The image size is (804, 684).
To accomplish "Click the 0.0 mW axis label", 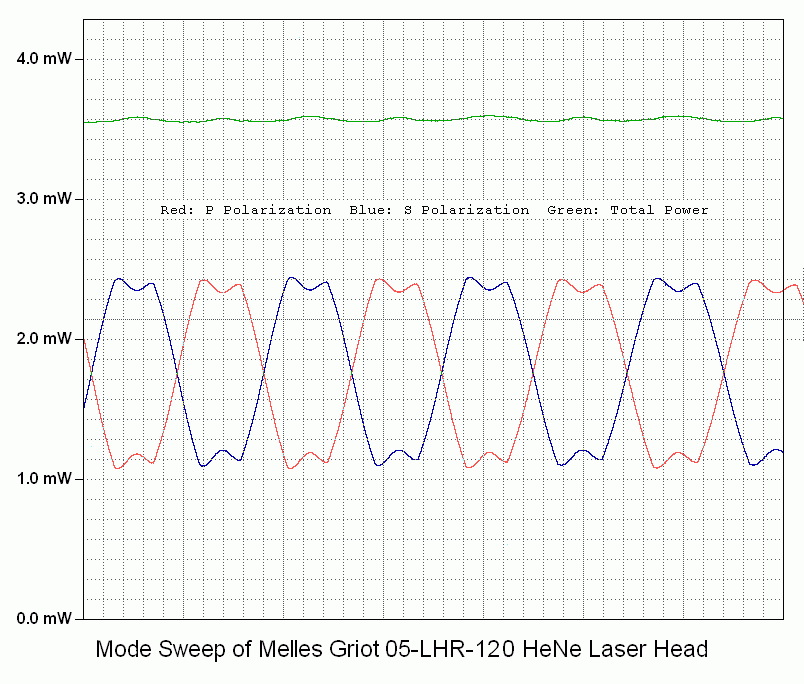I will point(43,619).
